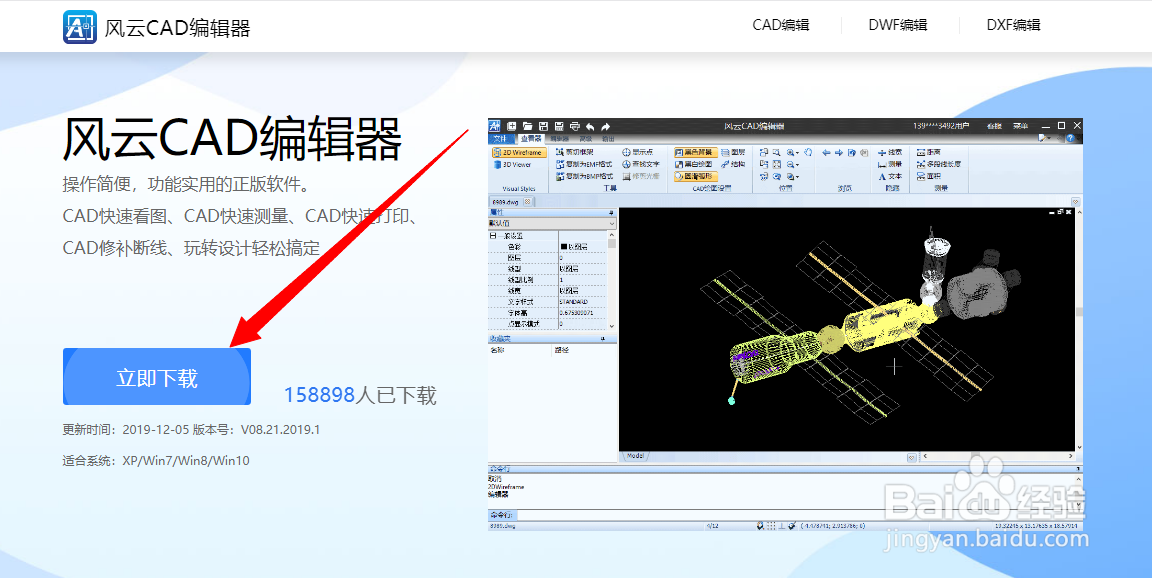
Task: Click the Redo arrow icon
Action: [x=605, y=126]
